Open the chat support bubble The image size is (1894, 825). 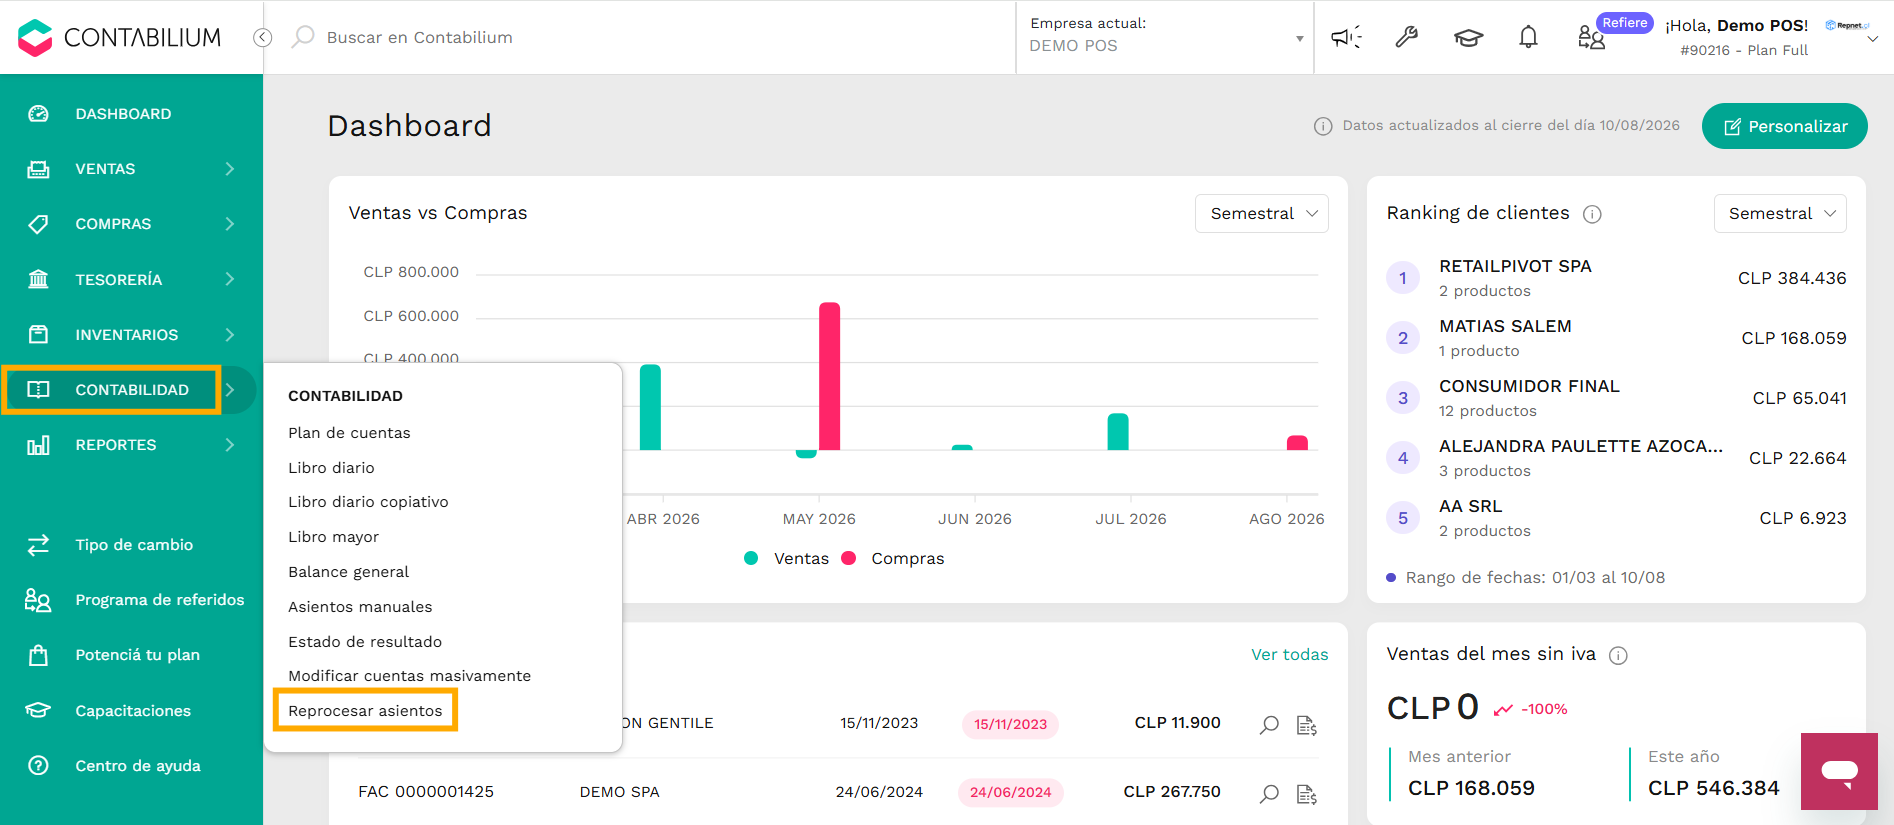pyautogui.click(x=1839, y=771)
